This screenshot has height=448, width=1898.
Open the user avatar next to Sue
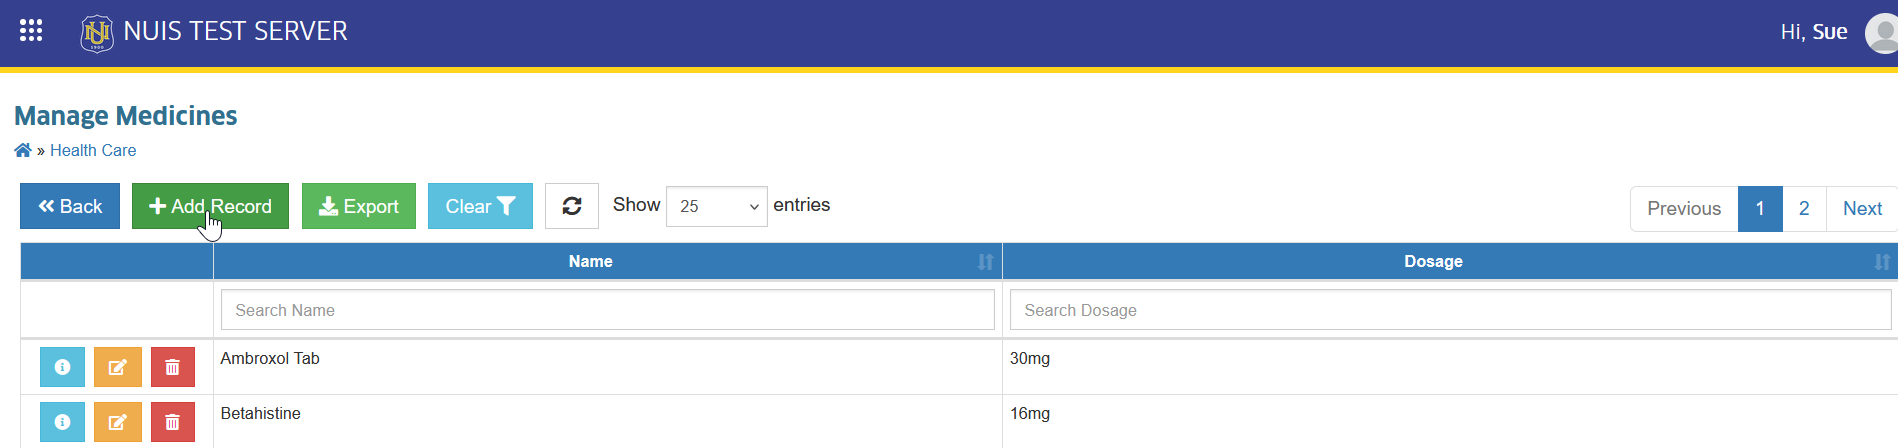(1882, 33)
